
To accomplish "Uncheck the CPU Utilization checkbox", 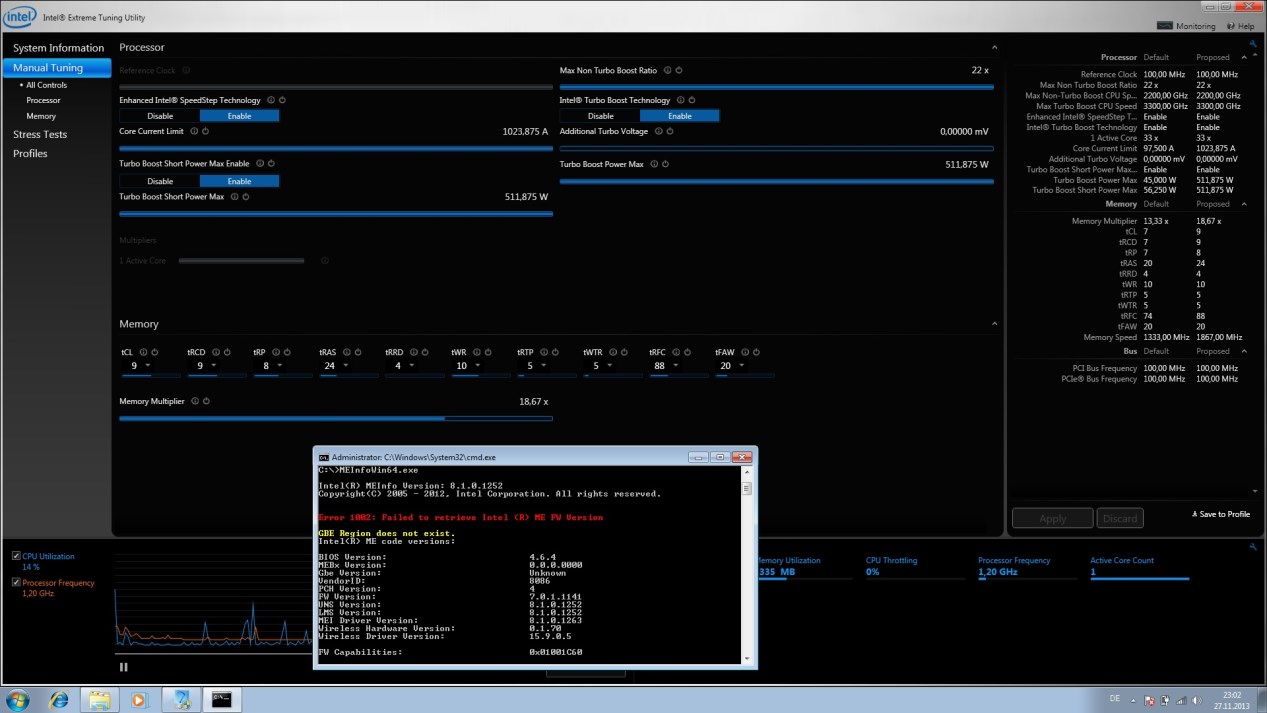I will coord(16,556).
